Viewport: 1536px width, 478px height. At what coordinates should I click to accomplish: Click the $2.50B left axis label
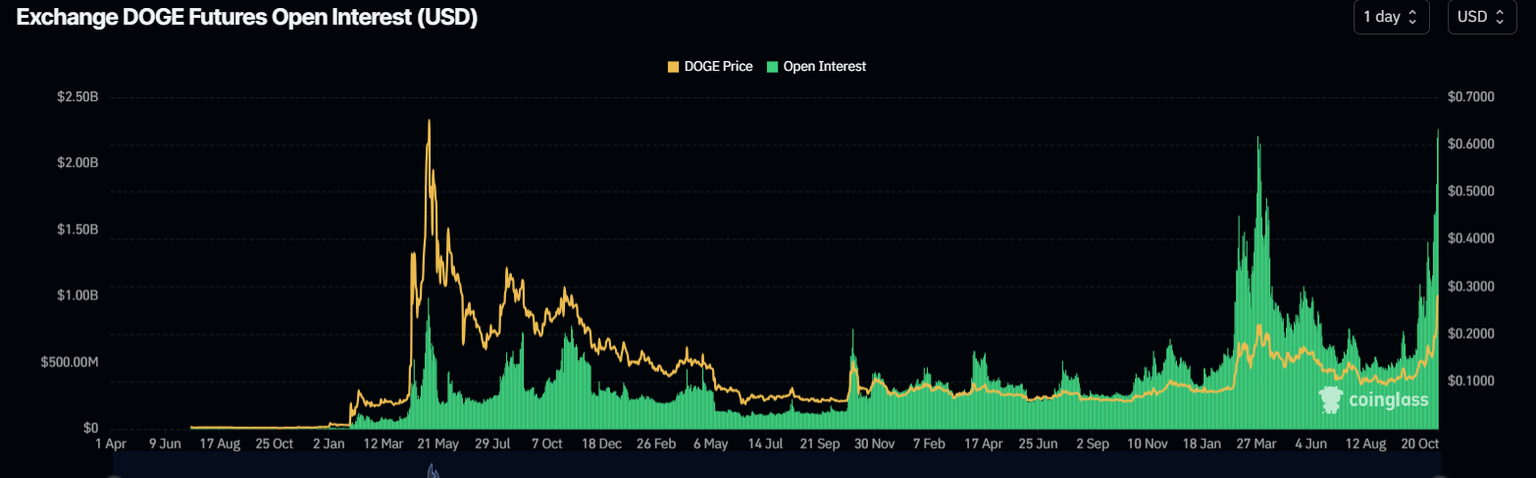point(77,97)
